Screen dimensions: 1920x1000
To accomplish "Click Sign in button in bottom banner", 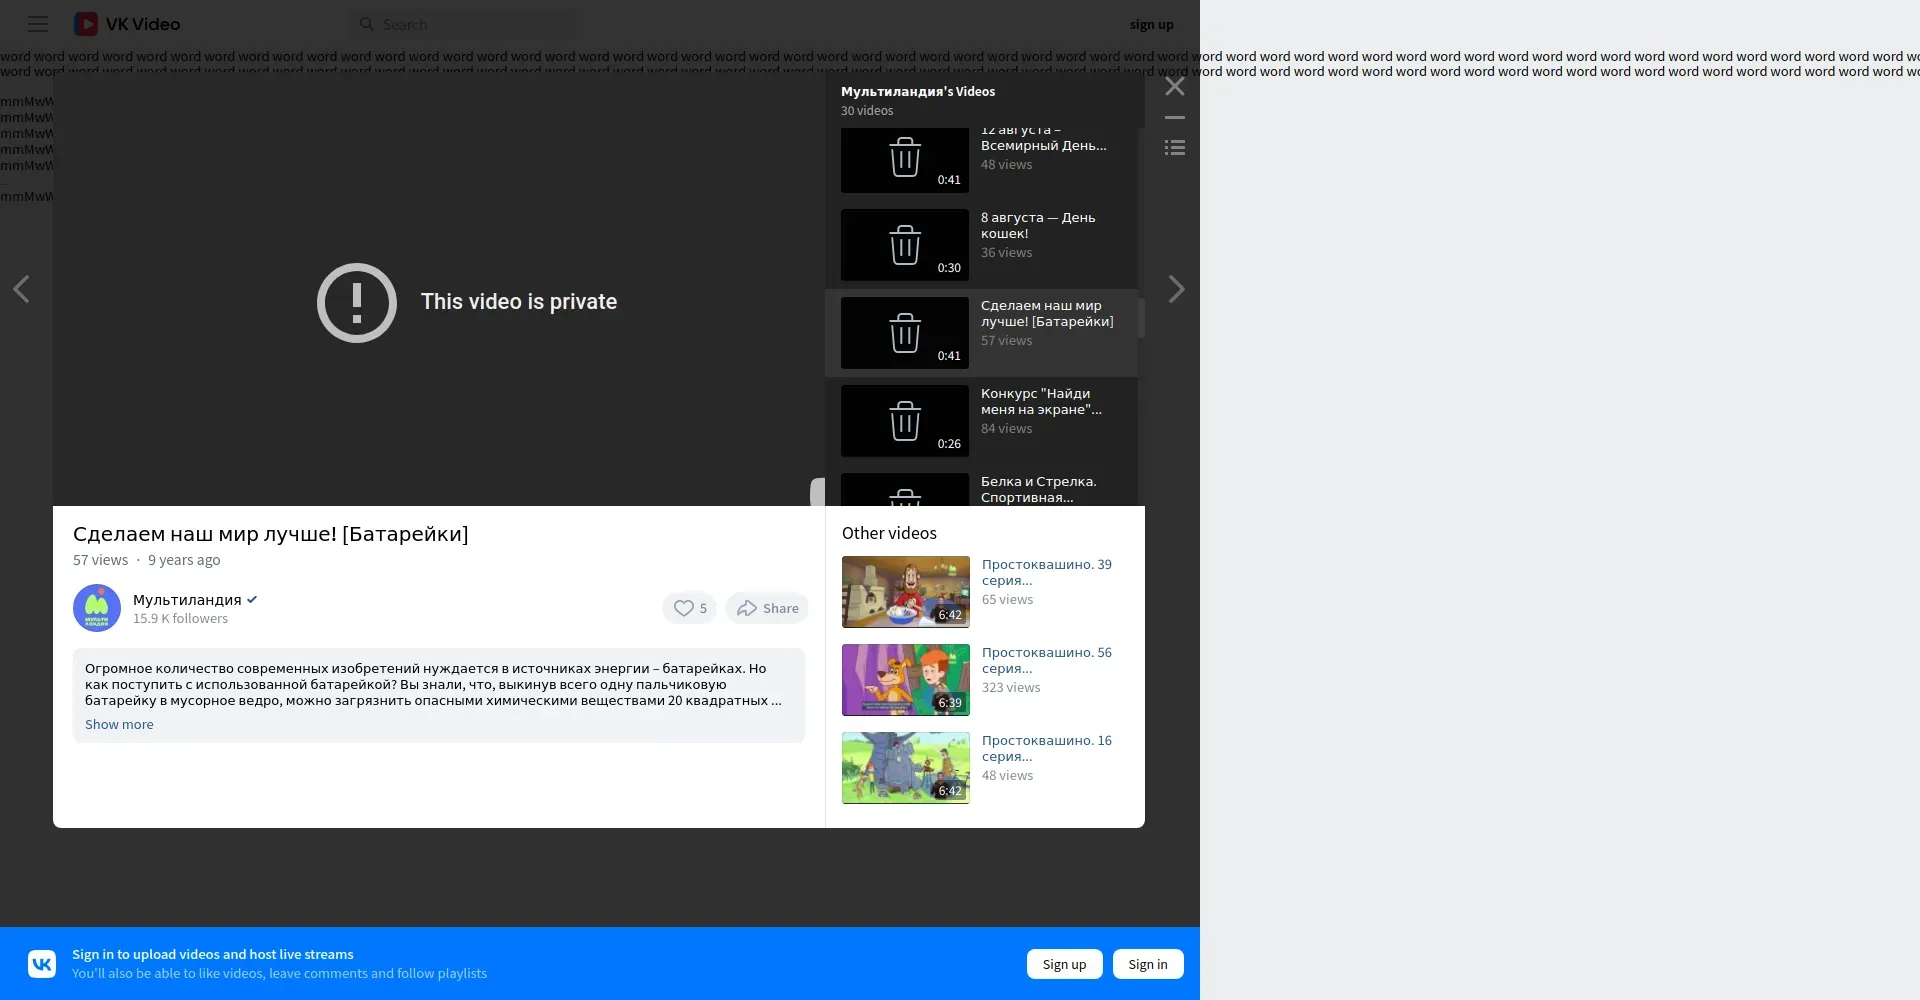I will click(1148, 964).
